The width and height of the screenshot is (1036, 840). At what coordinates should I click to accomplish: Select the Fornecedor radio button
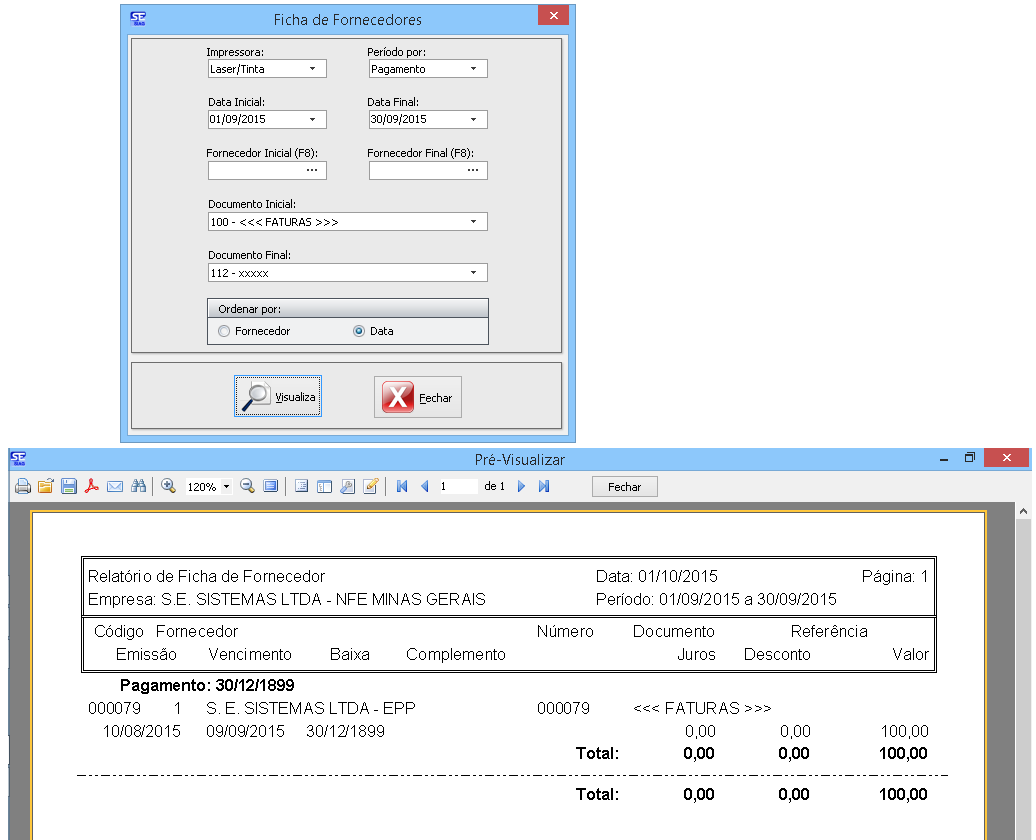224,331
